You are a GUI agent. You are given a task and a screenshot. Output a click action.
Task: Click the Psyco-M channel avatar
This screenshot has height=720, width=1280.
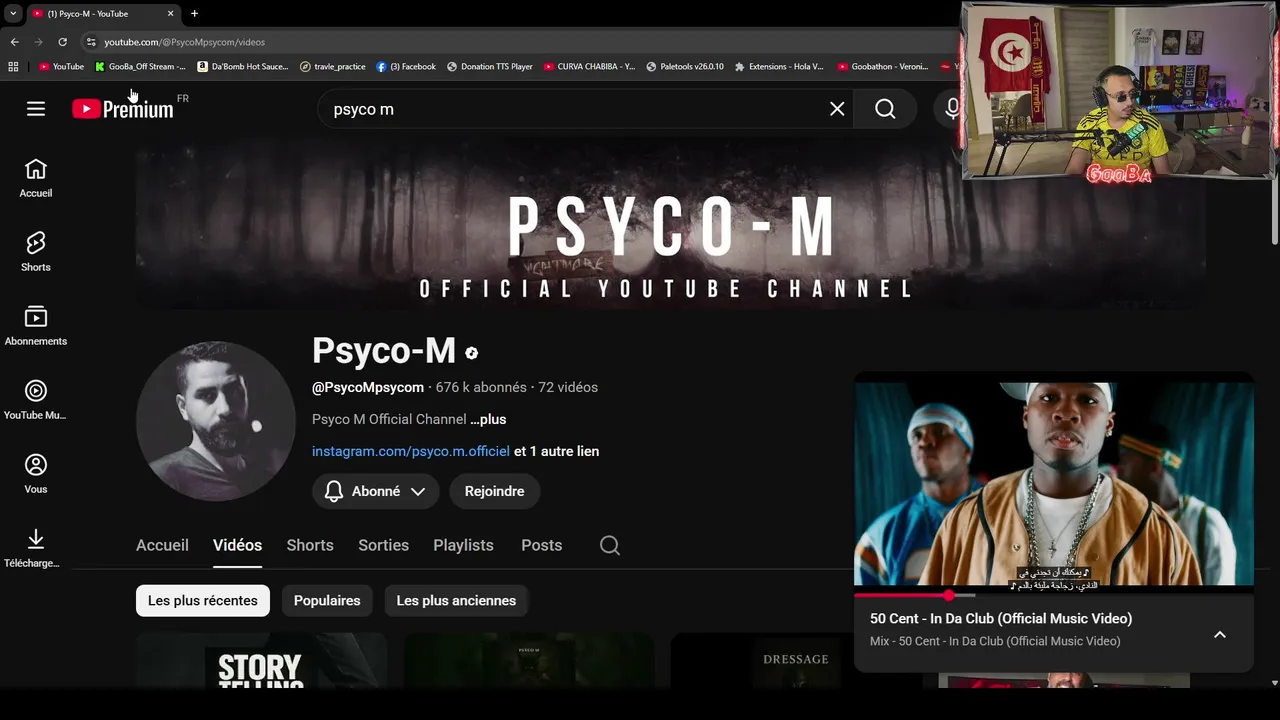tap(216, 421)
